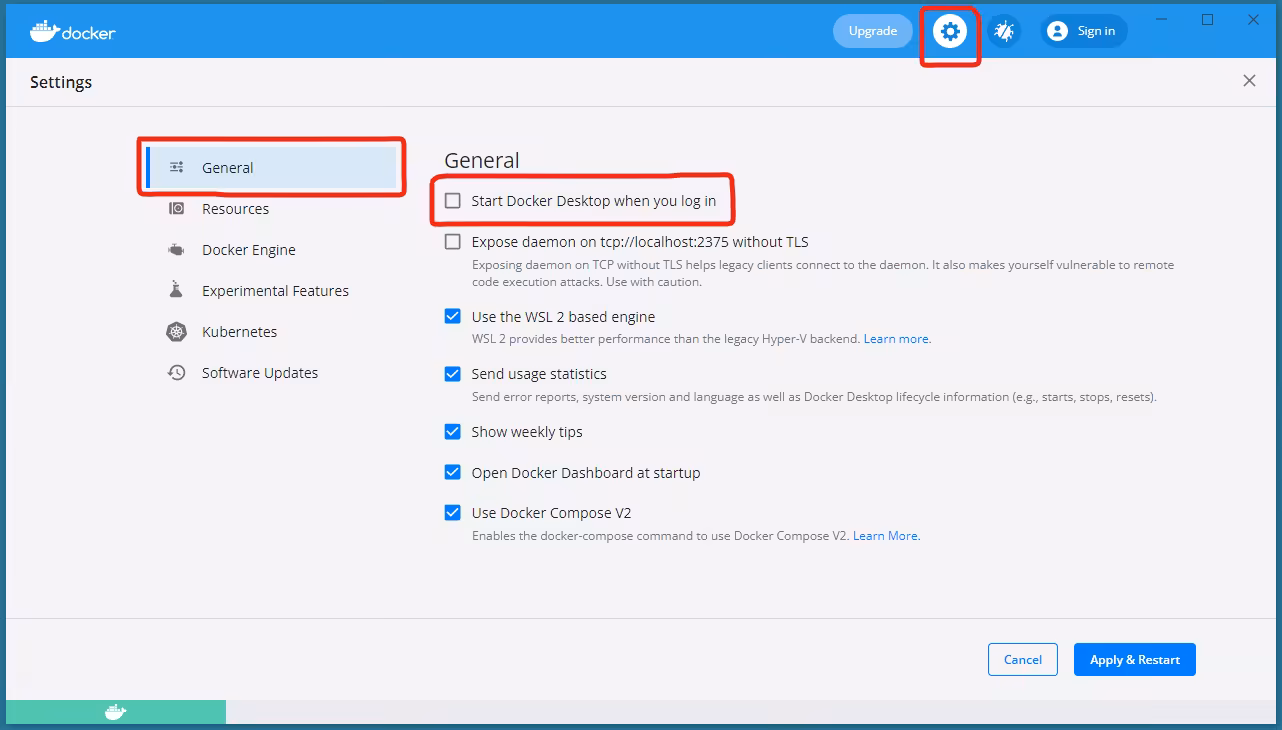Click the 'Exposing daemon on TCP' warning text
The height and width of the screenshot is (730, 1282).
[823, 274]
